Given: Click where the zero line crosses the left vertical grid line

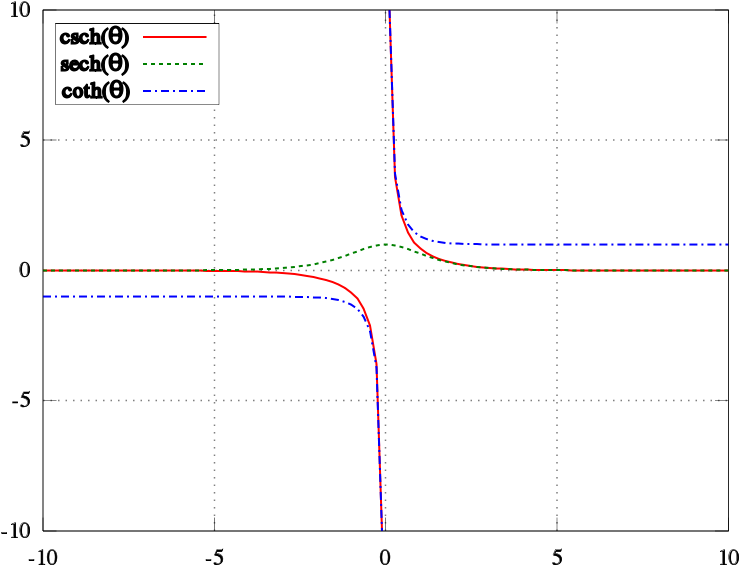Looking at the screenshot, I should tap(214, 270).
